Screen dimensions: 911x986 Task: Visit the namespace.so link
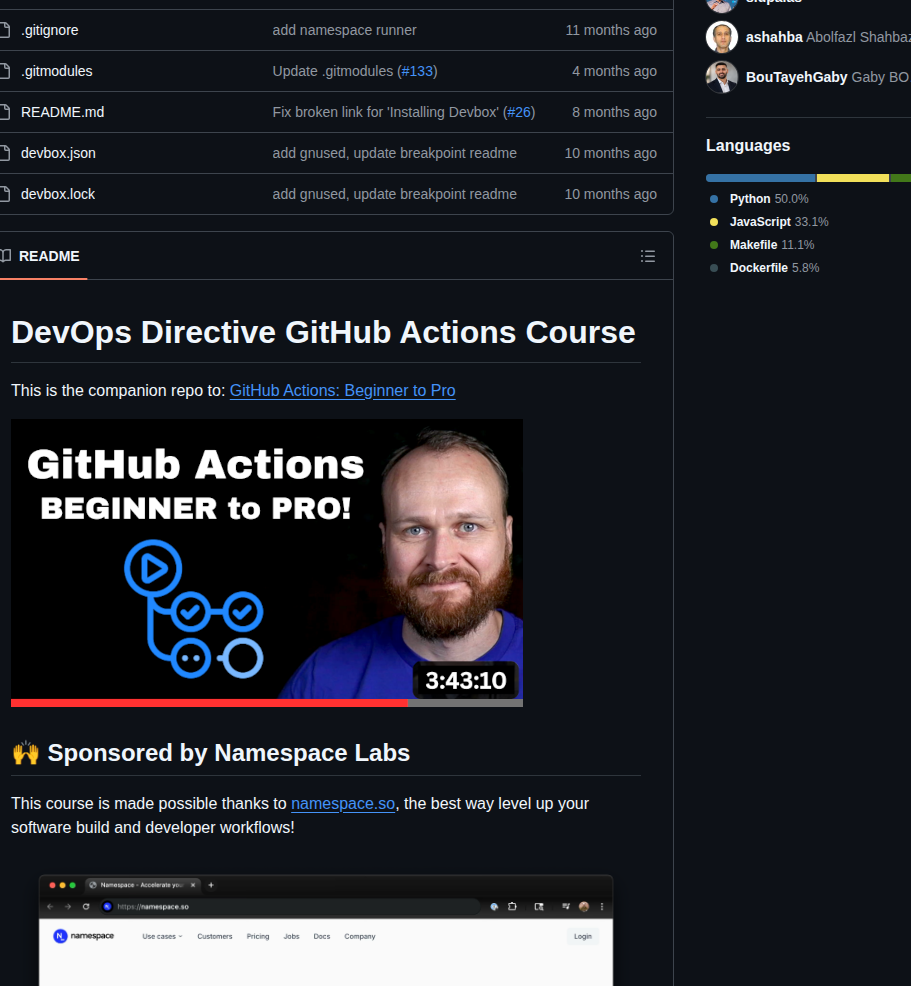coord(343,804)
